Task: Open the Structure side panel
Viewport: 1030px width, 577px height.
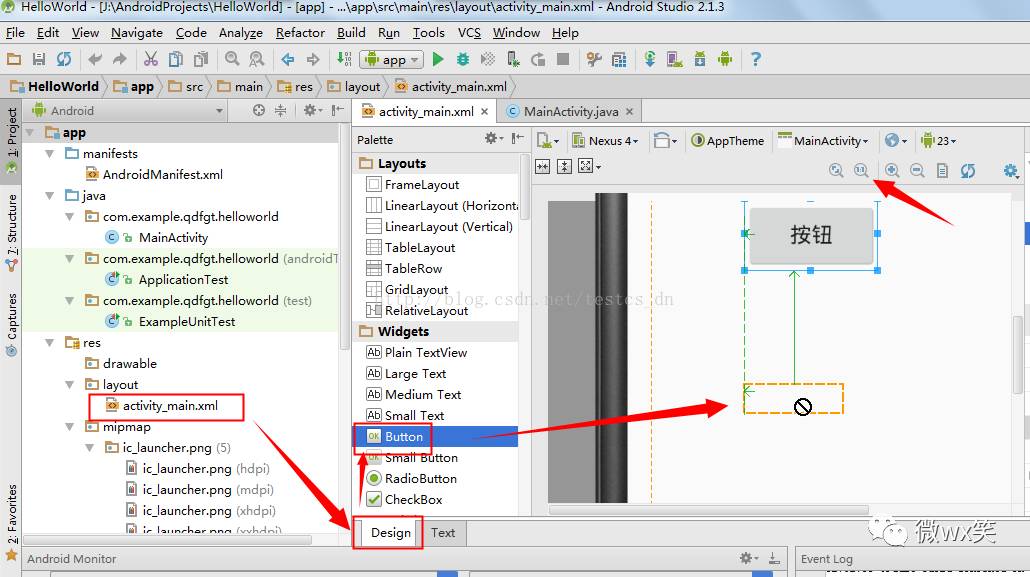Action: 11,231
